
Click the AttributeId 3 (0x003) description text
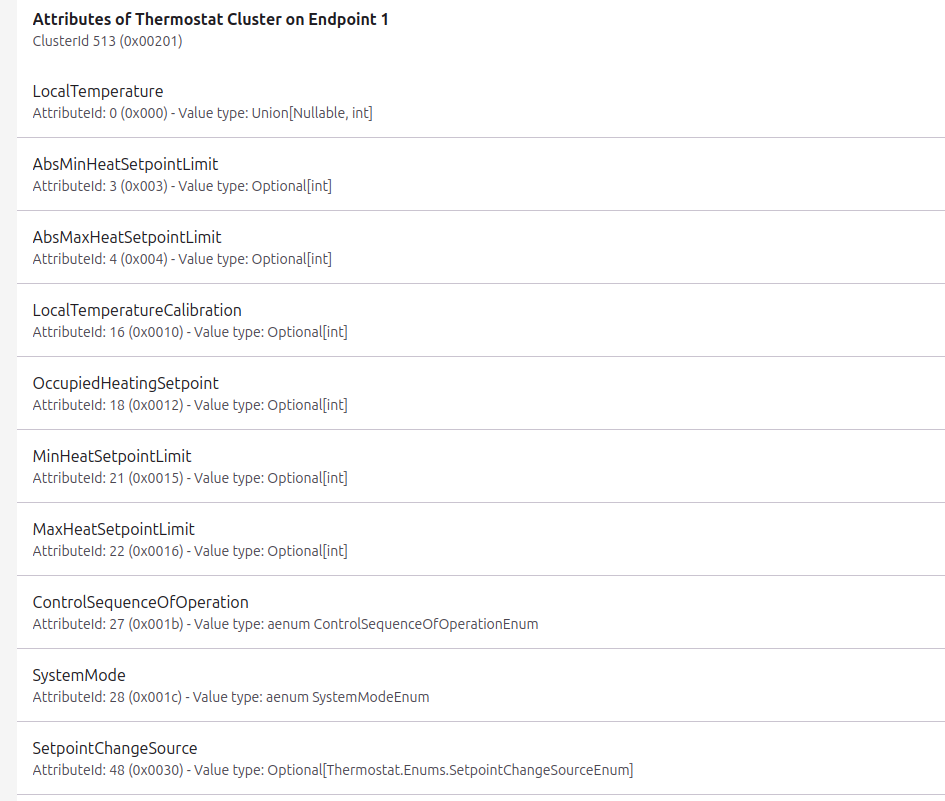[182, 186]
